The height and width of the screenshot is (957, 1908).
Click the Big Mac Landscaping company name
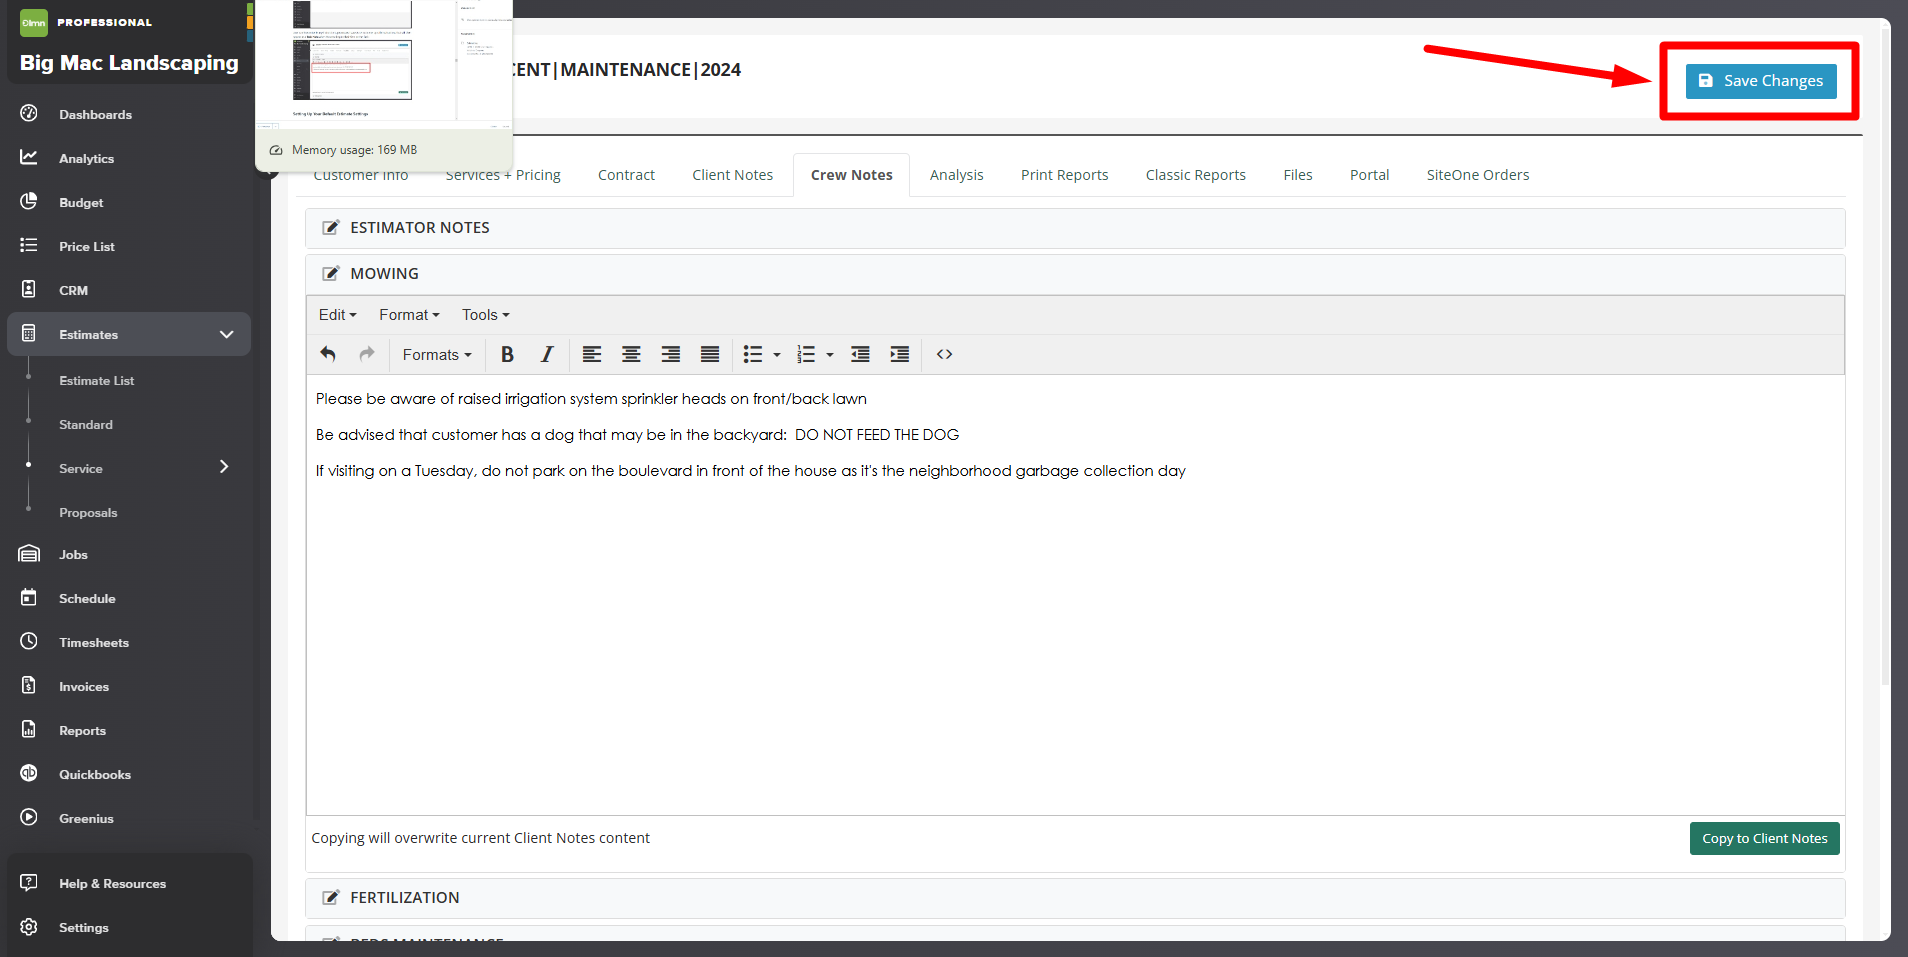pyautogui.click(x=129, y=63)
